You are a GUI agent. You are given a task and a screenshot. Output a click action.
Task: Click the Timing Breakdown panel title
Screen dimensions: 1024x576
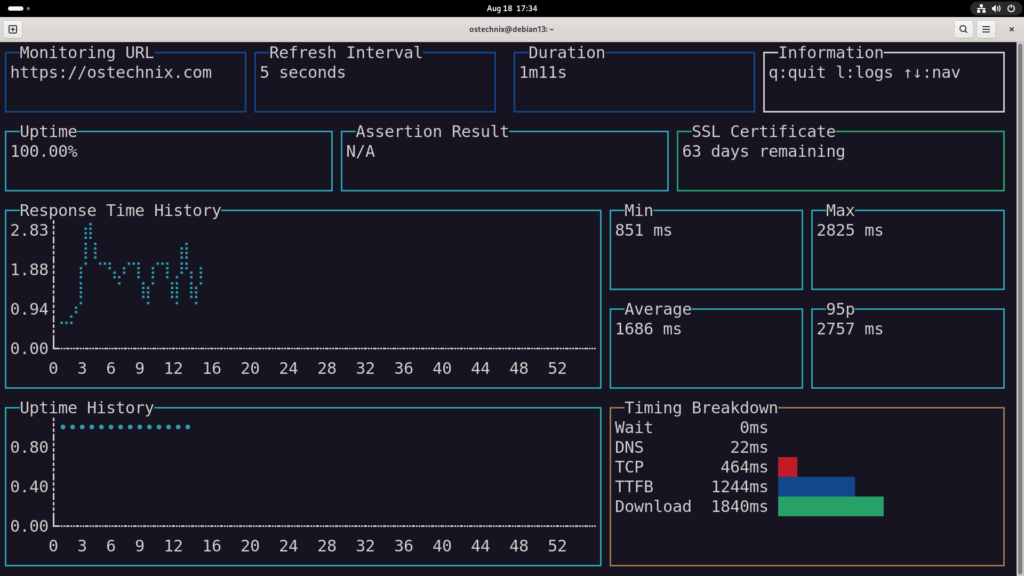pos(701,408)
